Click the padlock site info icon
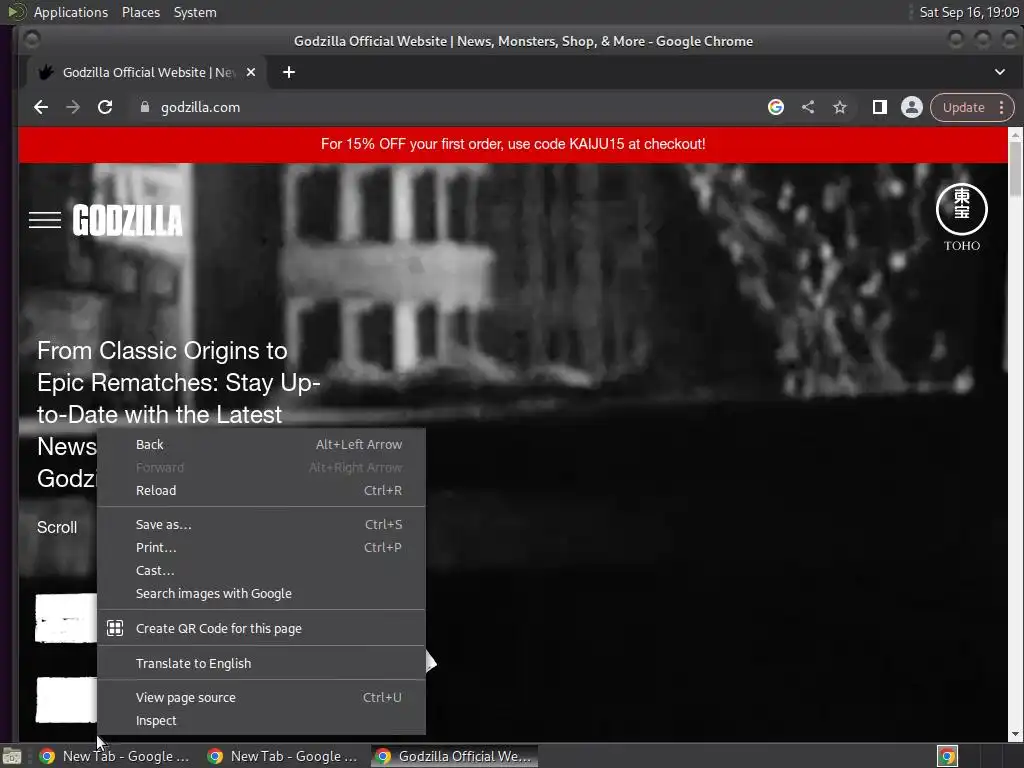The image size is (1024, 768). tap(144, 107)
